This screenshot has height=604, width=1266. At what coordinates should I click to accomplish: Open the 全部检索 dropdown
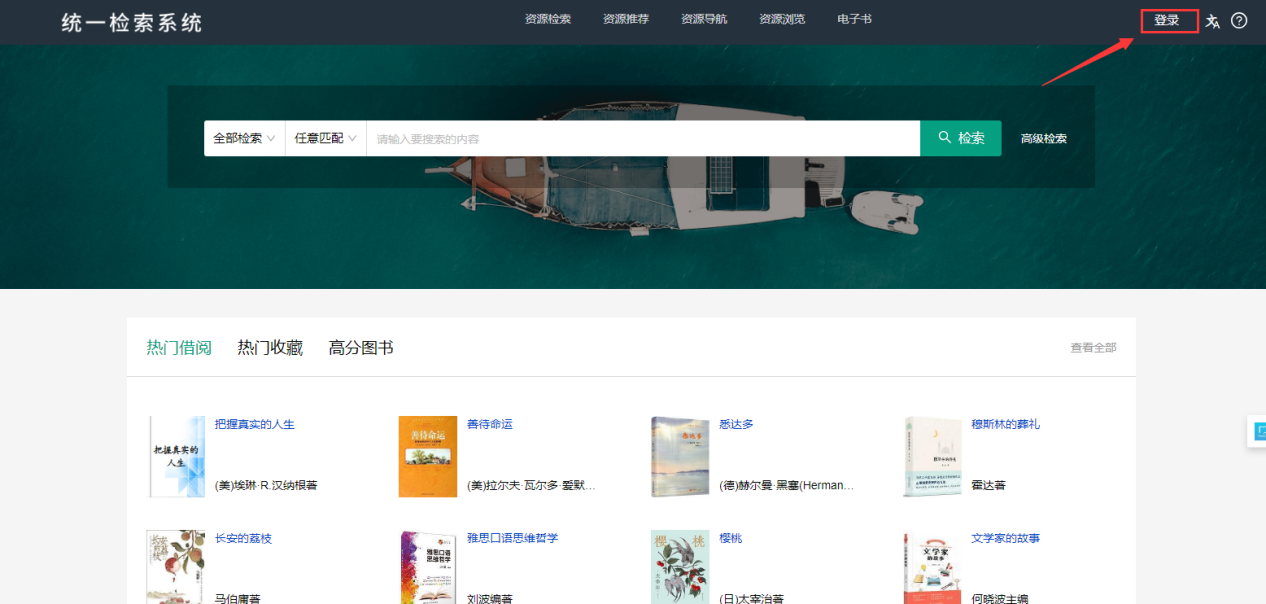pos(244,138)
